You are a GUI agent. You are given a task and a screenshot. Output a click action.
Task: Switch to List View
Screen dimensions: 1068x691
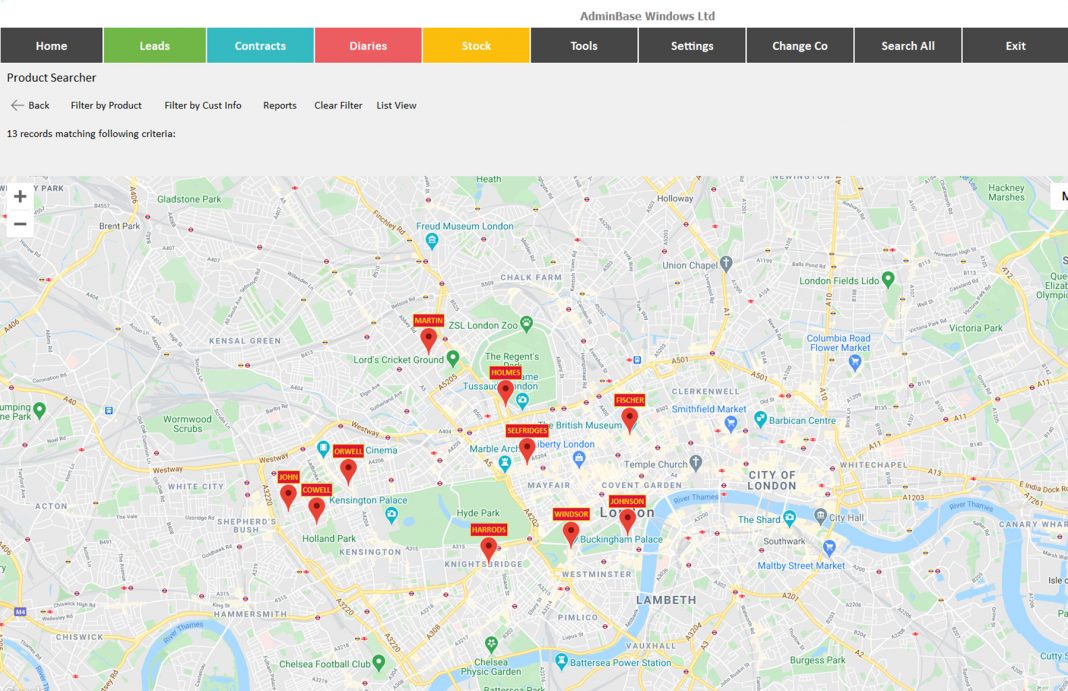[x=396, y=106]
